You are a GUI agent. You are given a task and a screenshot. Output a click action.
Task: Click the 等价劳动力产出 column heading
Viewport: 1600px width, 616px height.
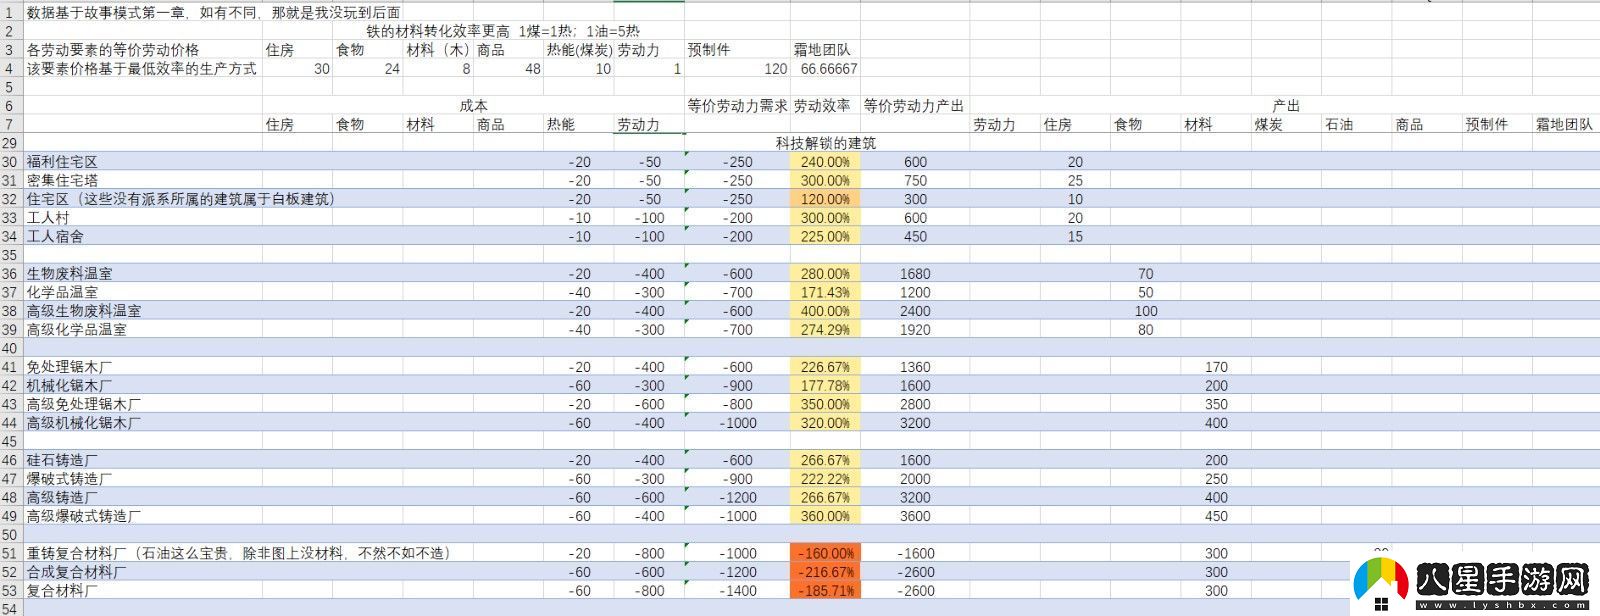tap(914, 106)
